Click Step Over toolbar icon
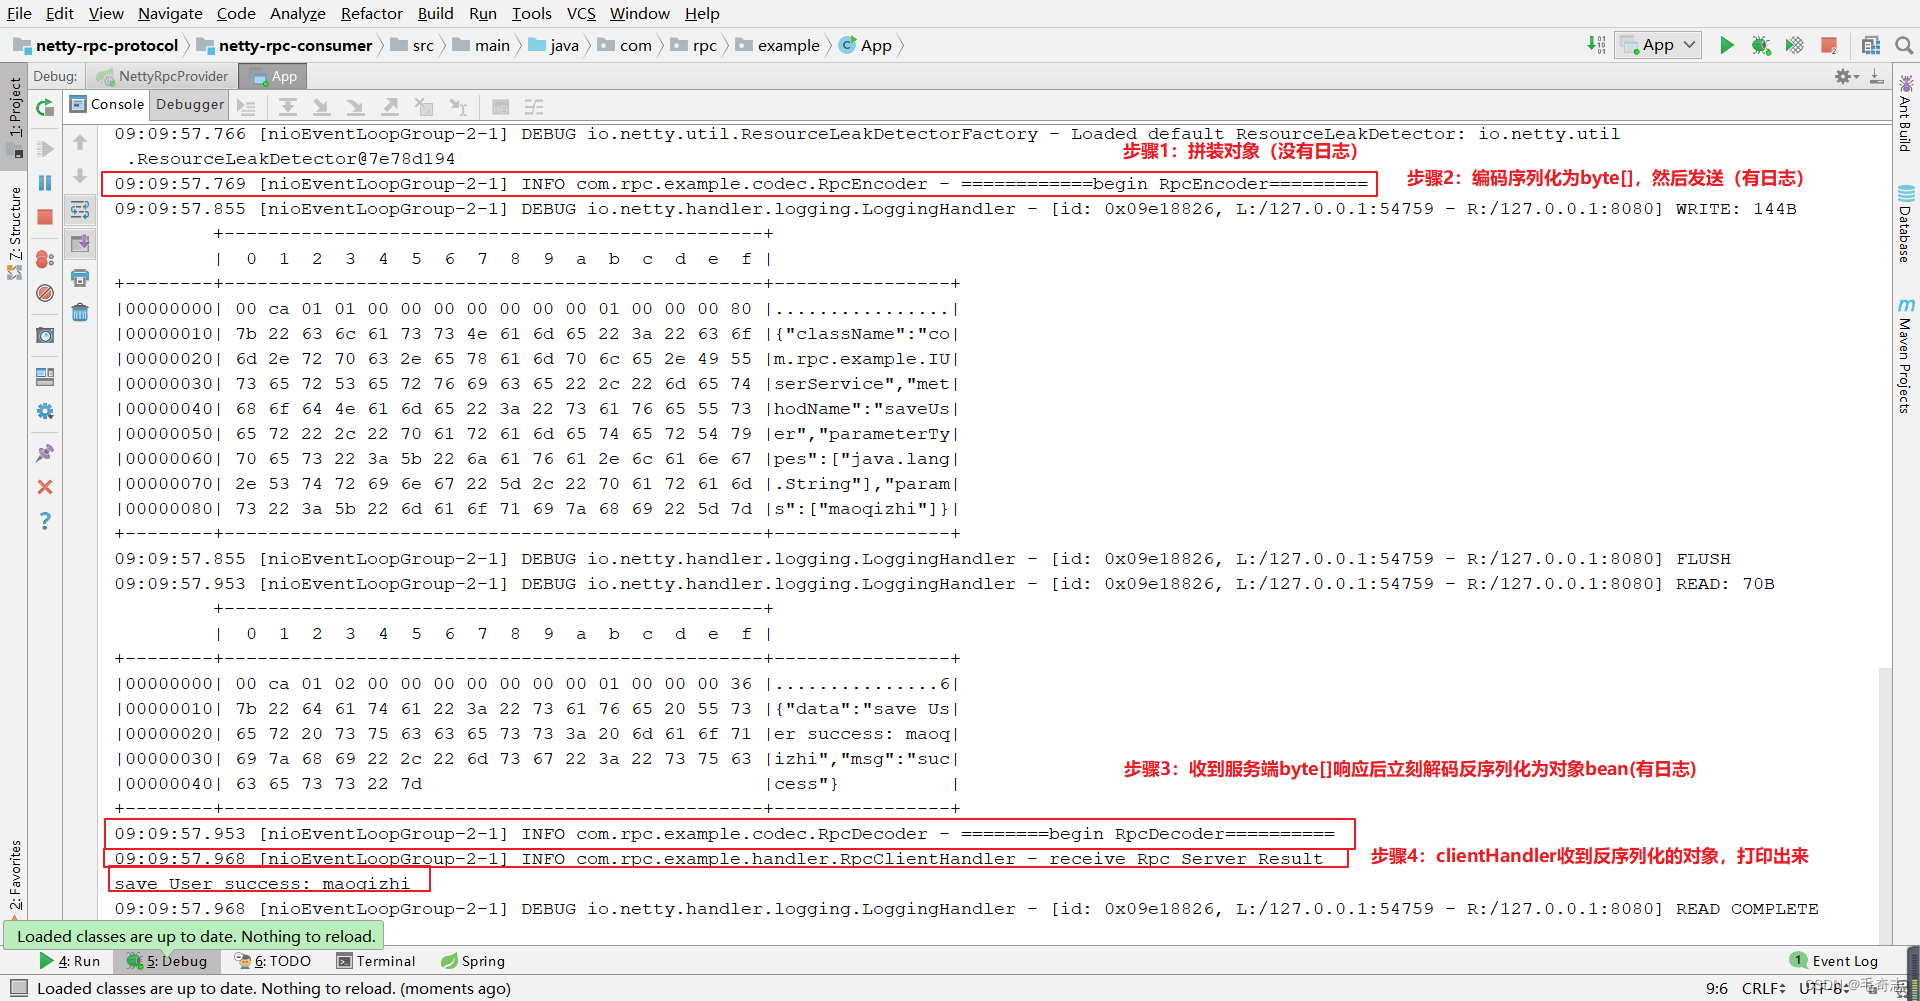The image size is (1920, 1001). coord(288,107)
